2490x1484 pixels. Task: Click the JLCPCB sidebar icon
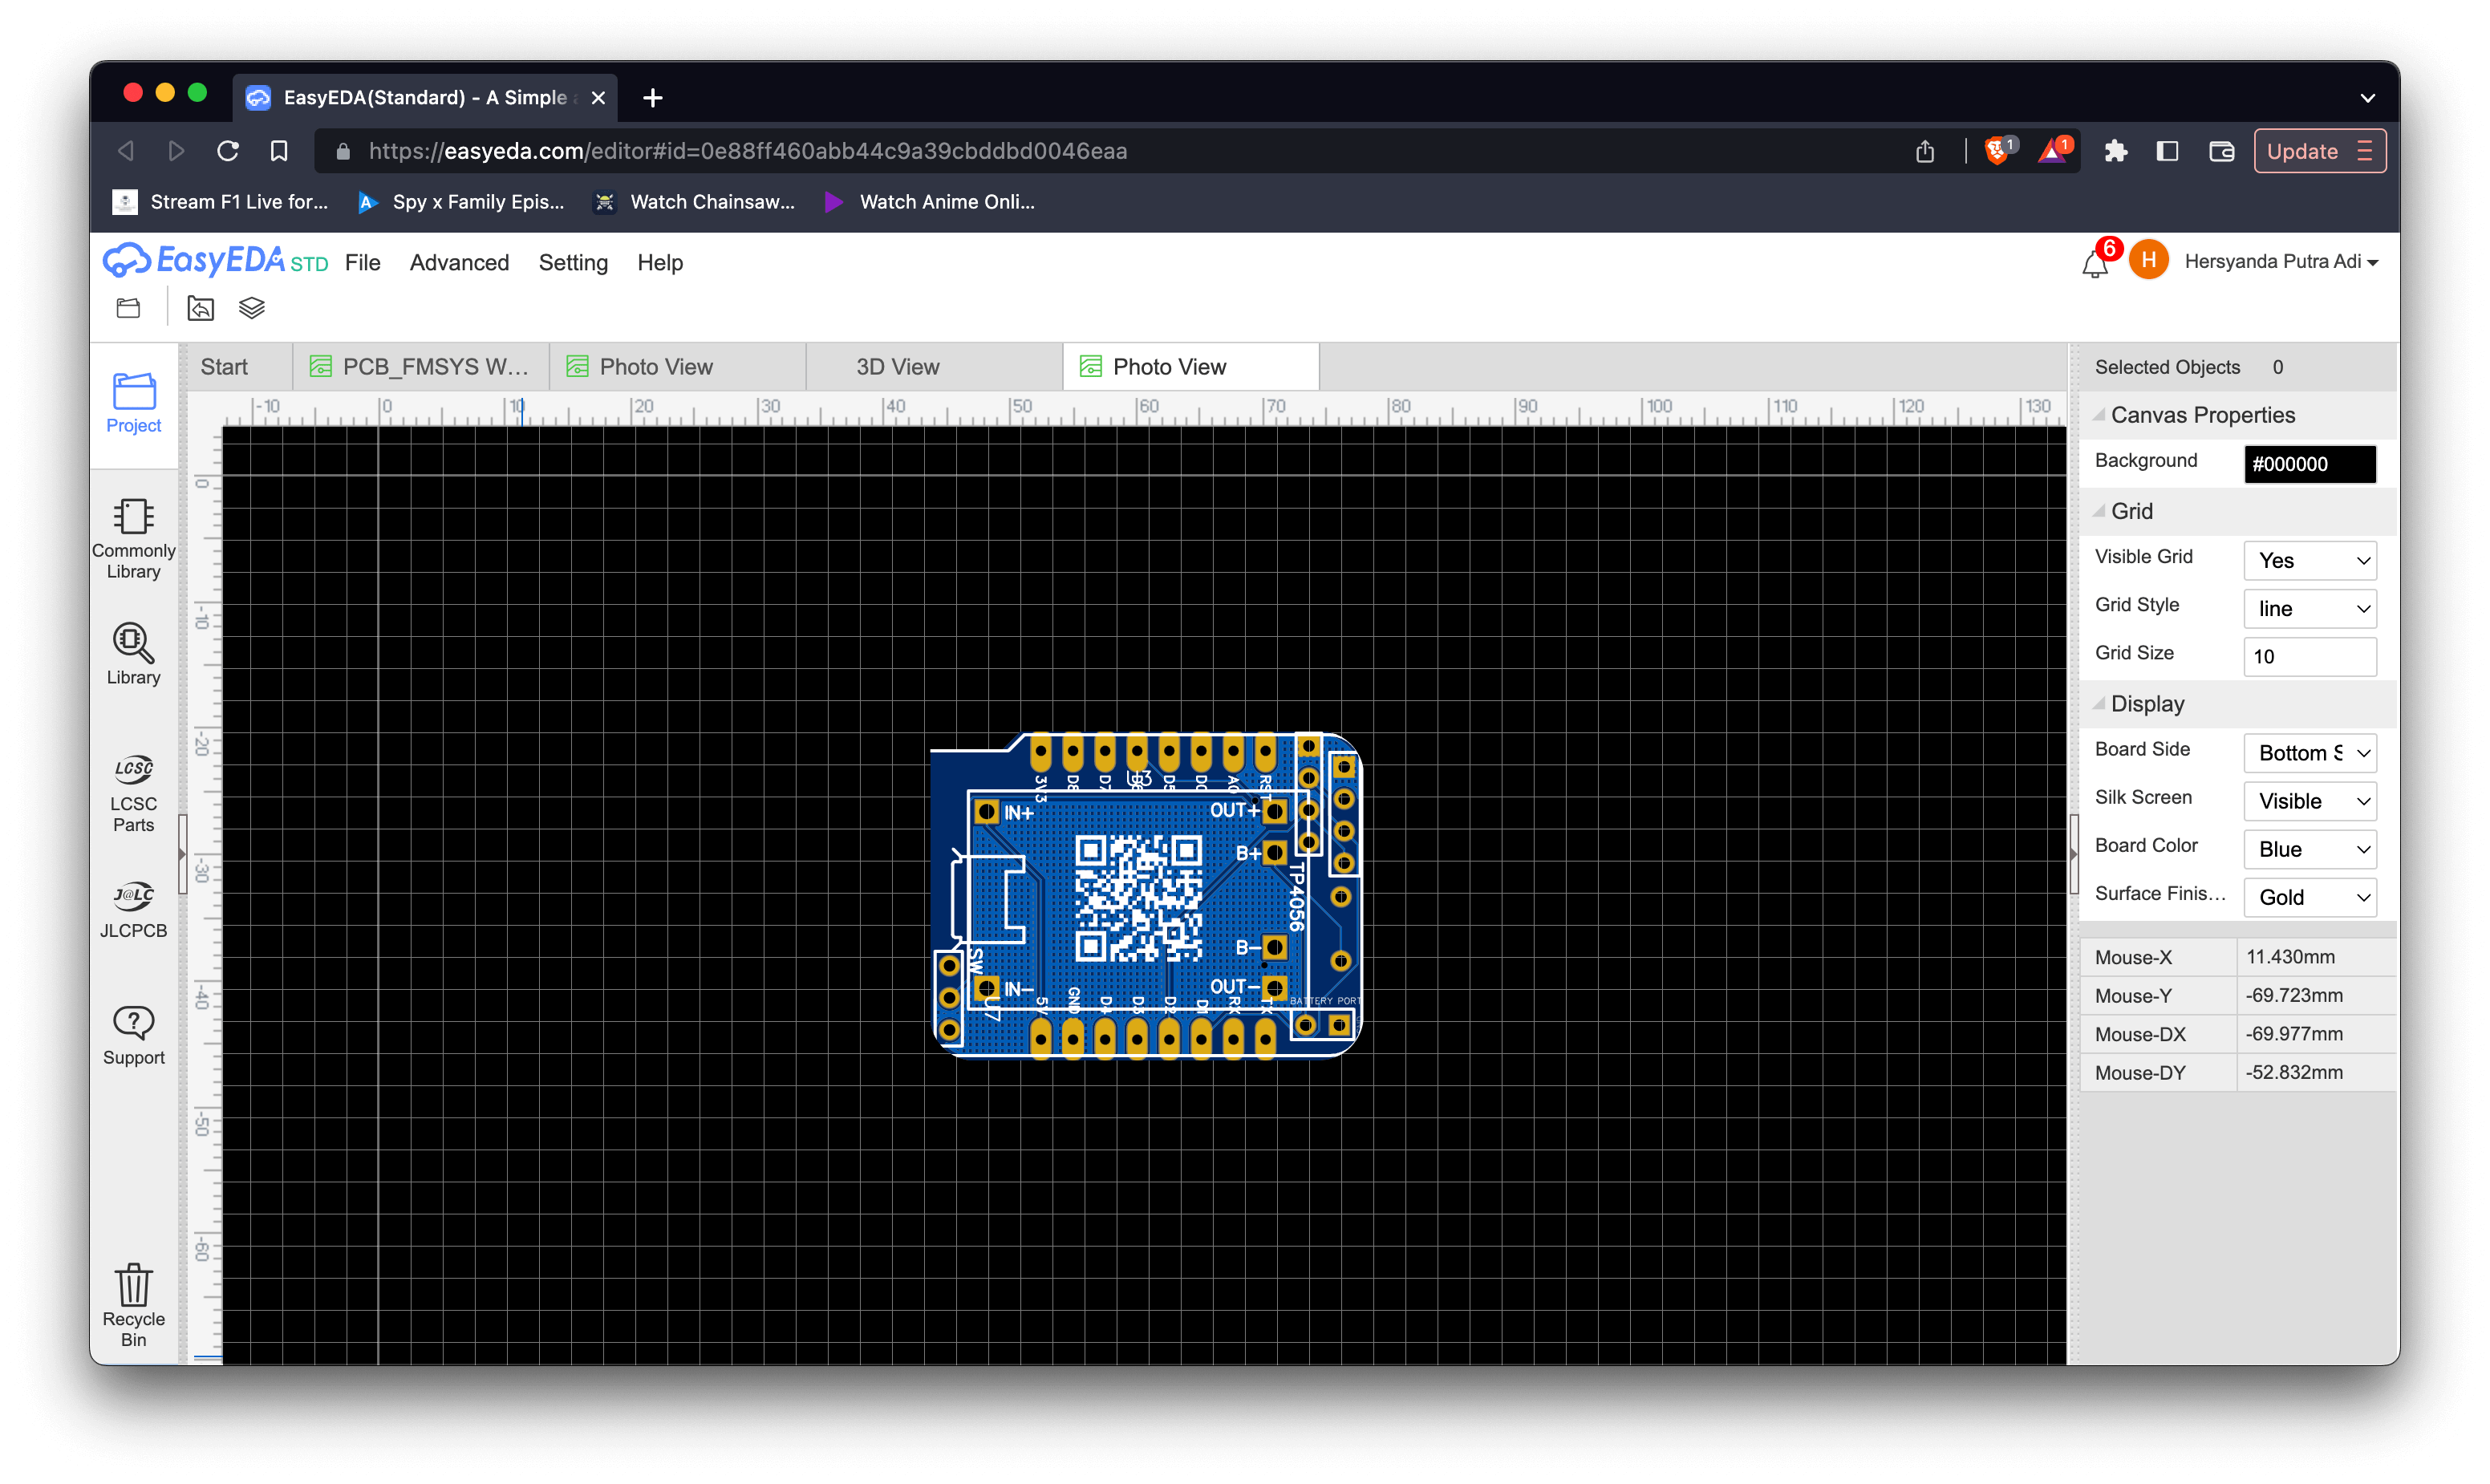coord(133,908)
